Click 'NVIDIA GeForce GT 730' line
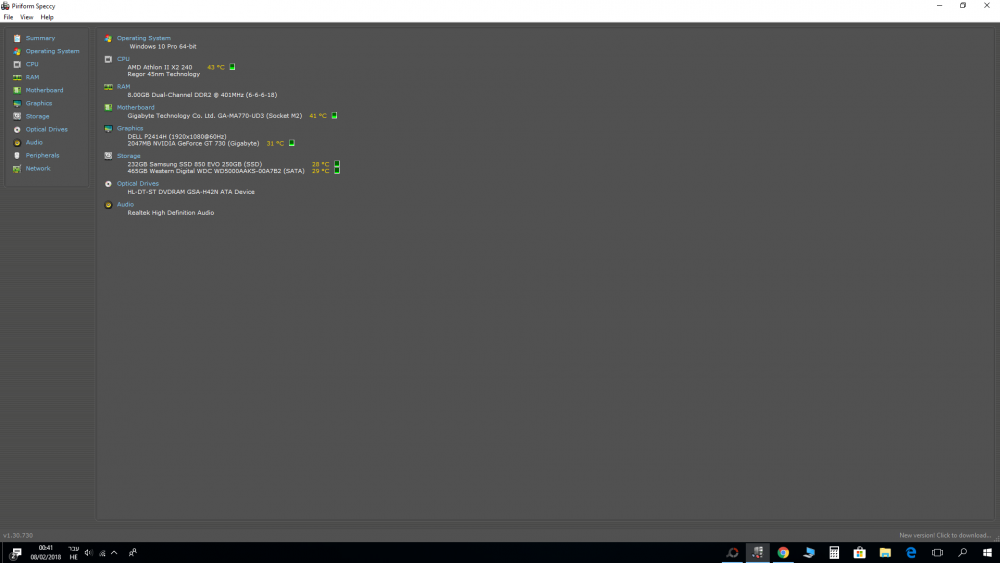Screen dimensions: 1000x563 (193, 144)
